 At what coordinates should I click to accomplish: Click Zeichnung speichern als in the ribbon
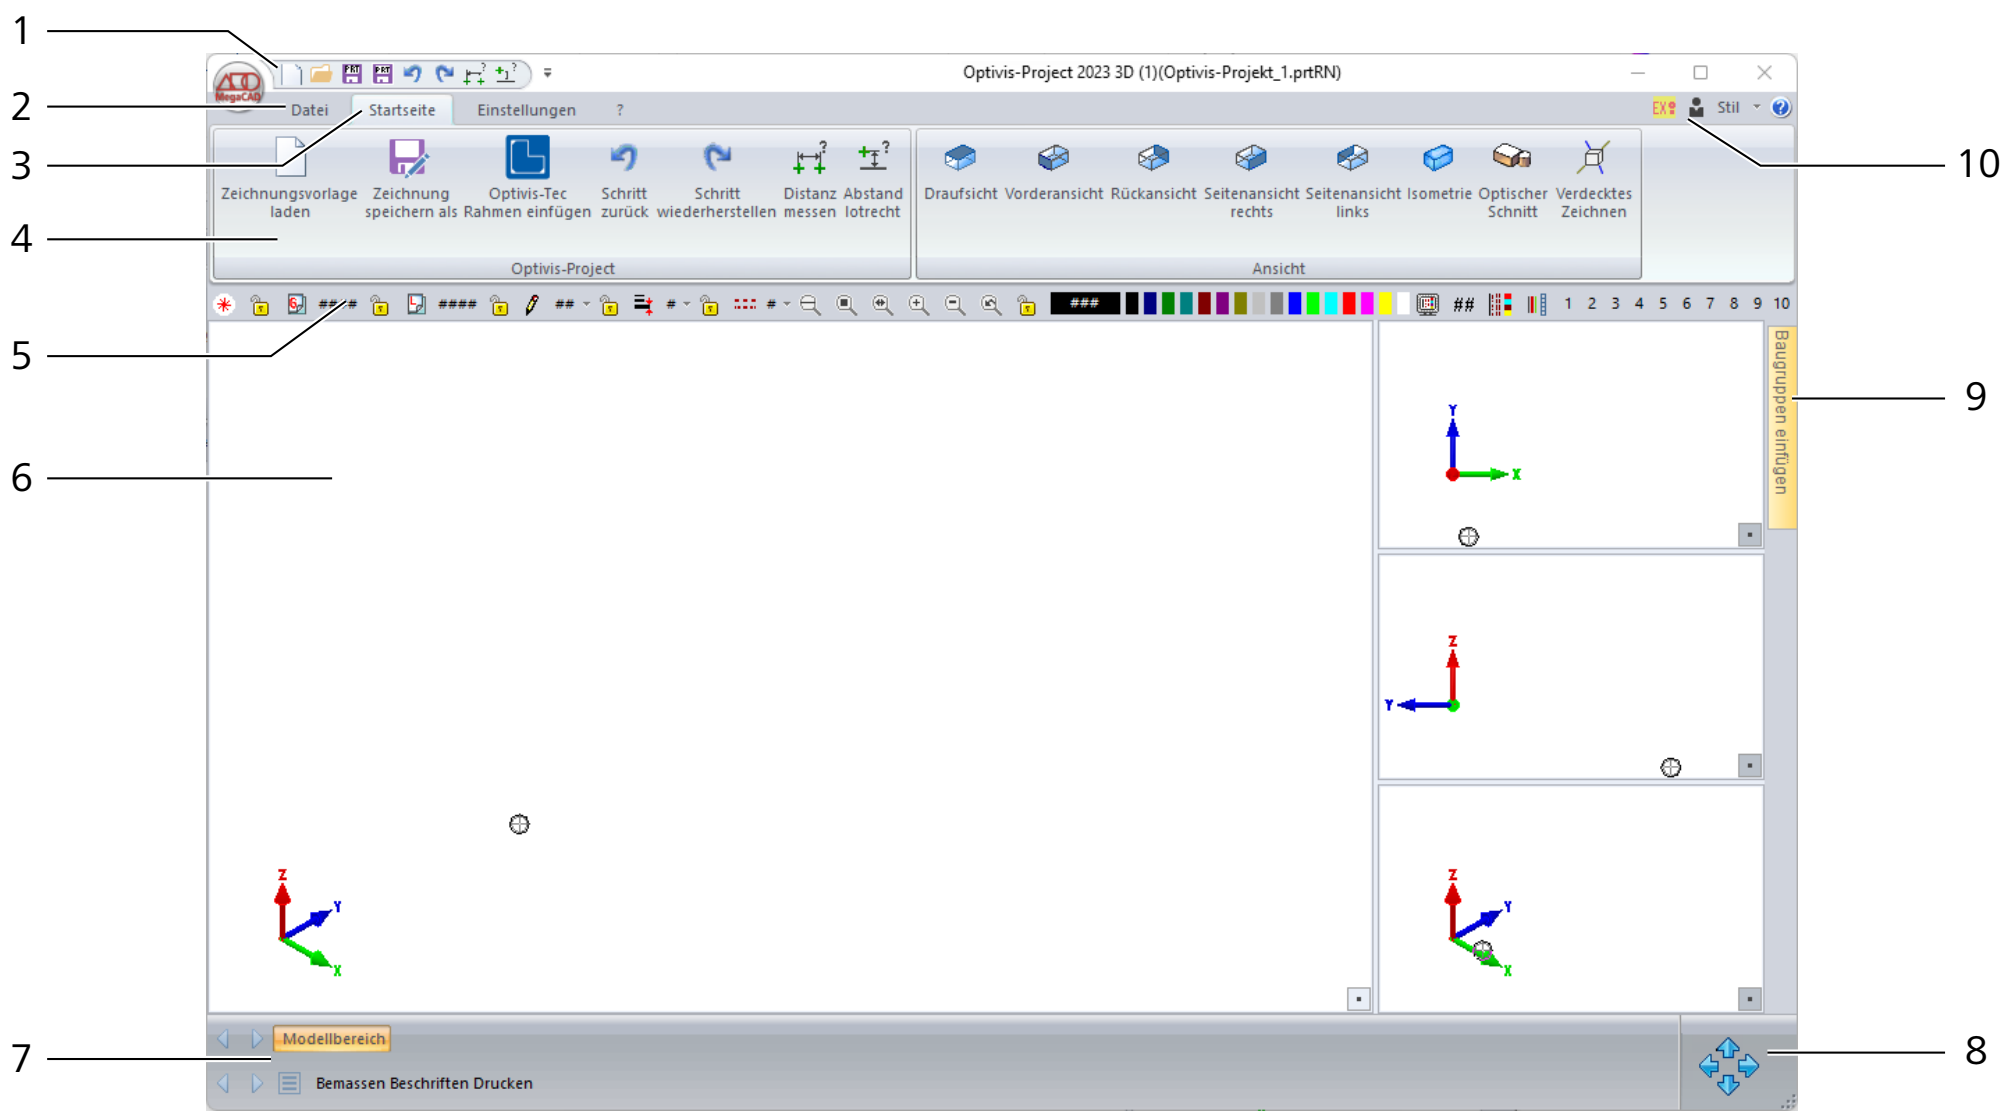[x=410, y=178]
